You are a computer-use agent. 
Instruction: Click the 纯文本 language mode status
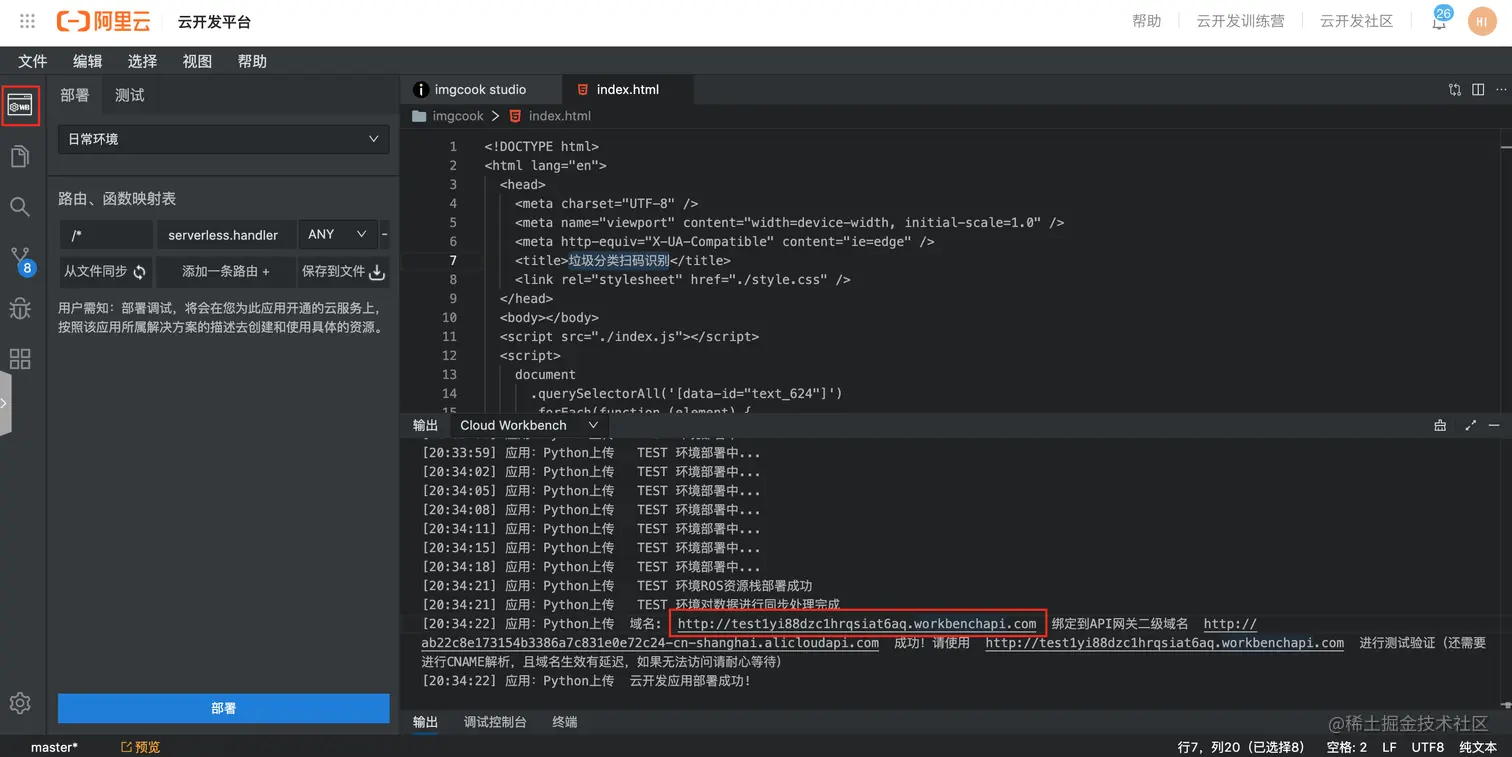(1478, 747)
